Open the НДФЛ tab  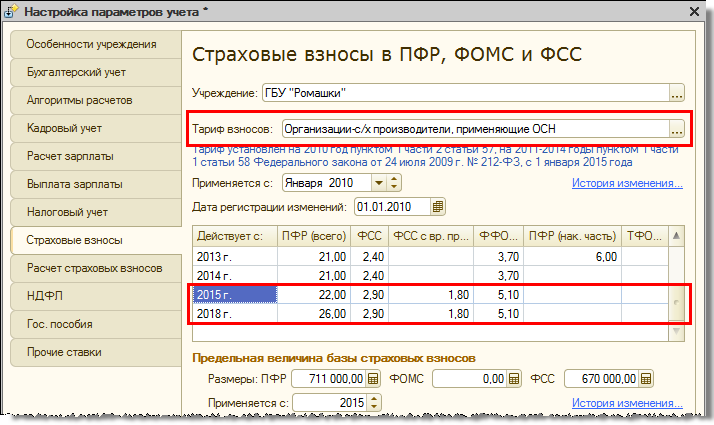click(x=96, y=296)
